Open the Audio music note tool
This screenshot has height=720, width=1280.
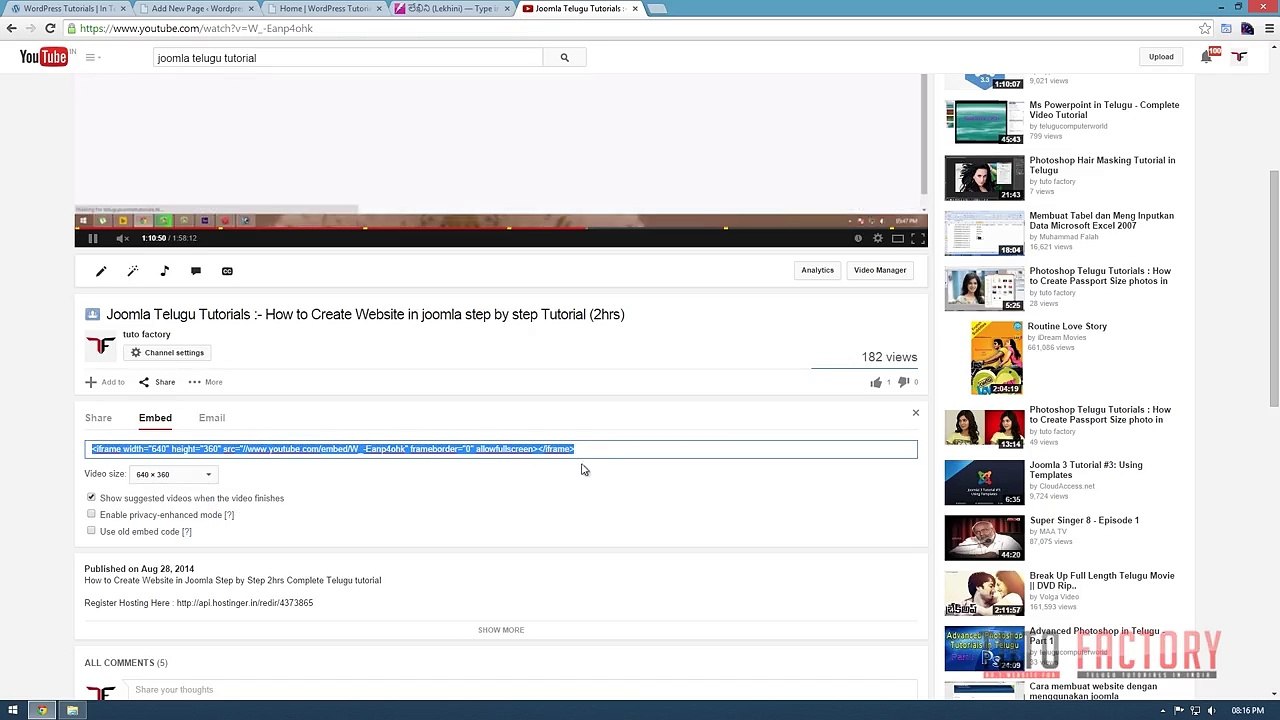[164, 271]
